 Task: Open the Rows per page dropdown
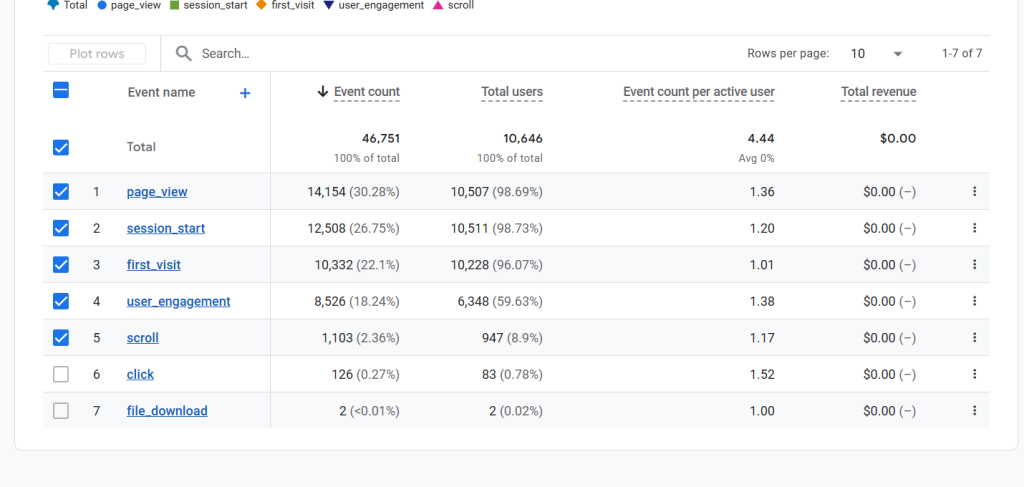[x=876, y=54]
